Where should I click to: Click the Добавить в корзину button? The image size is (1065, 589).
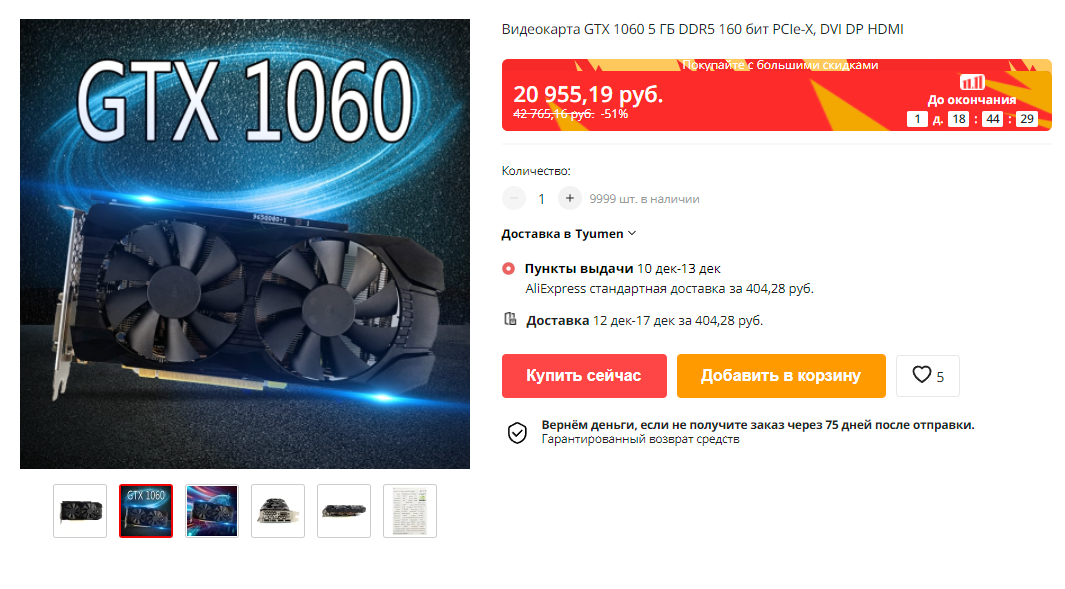[x=781, y=376]
